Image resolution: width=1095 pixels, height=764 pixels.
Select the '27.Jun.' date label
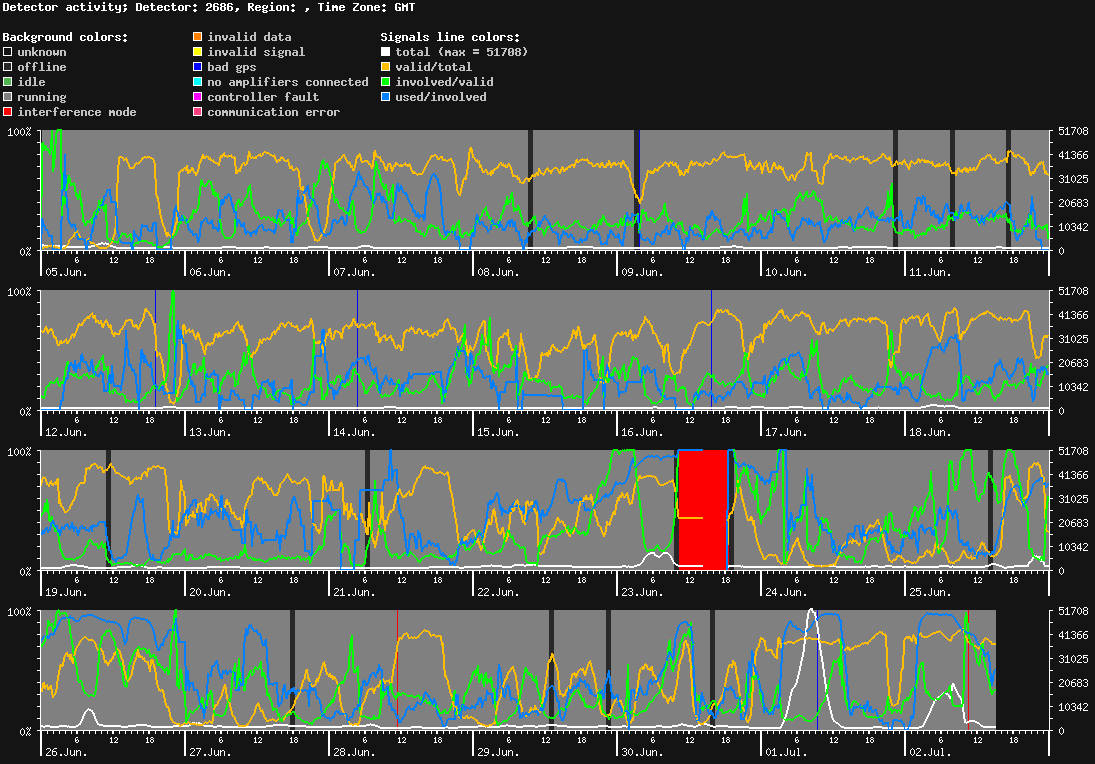click(210, 752)
